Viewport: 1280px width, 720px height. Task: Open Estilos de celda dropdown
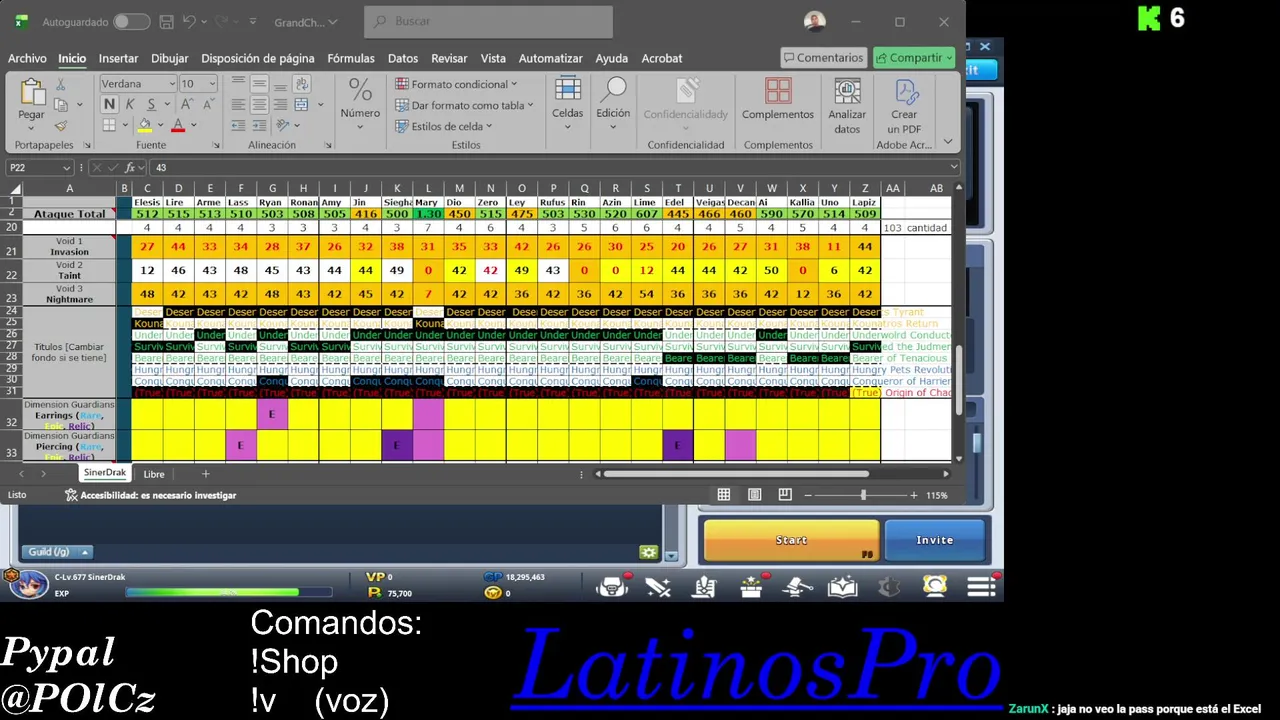[444, 126]
